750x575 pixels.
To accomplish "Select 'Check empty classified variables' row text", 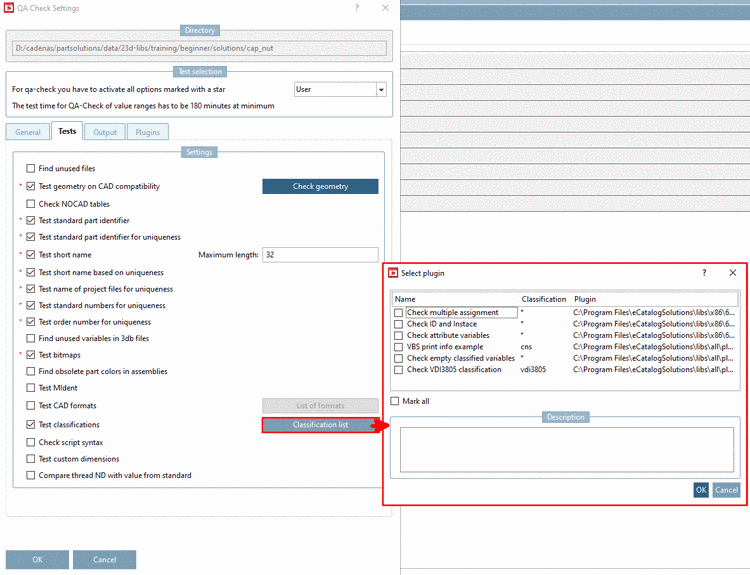I will (461, 358).
